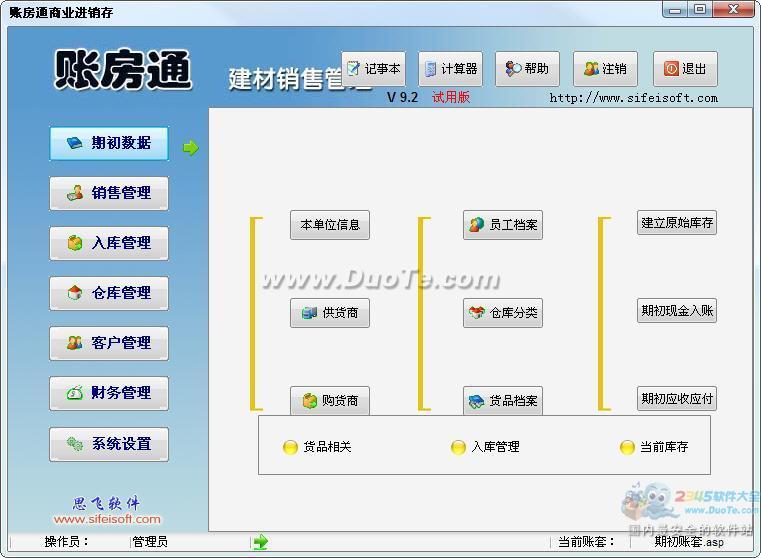Click the 试用版 trial label
Screen dimensions: 761x558
click(x=451, y=97)
